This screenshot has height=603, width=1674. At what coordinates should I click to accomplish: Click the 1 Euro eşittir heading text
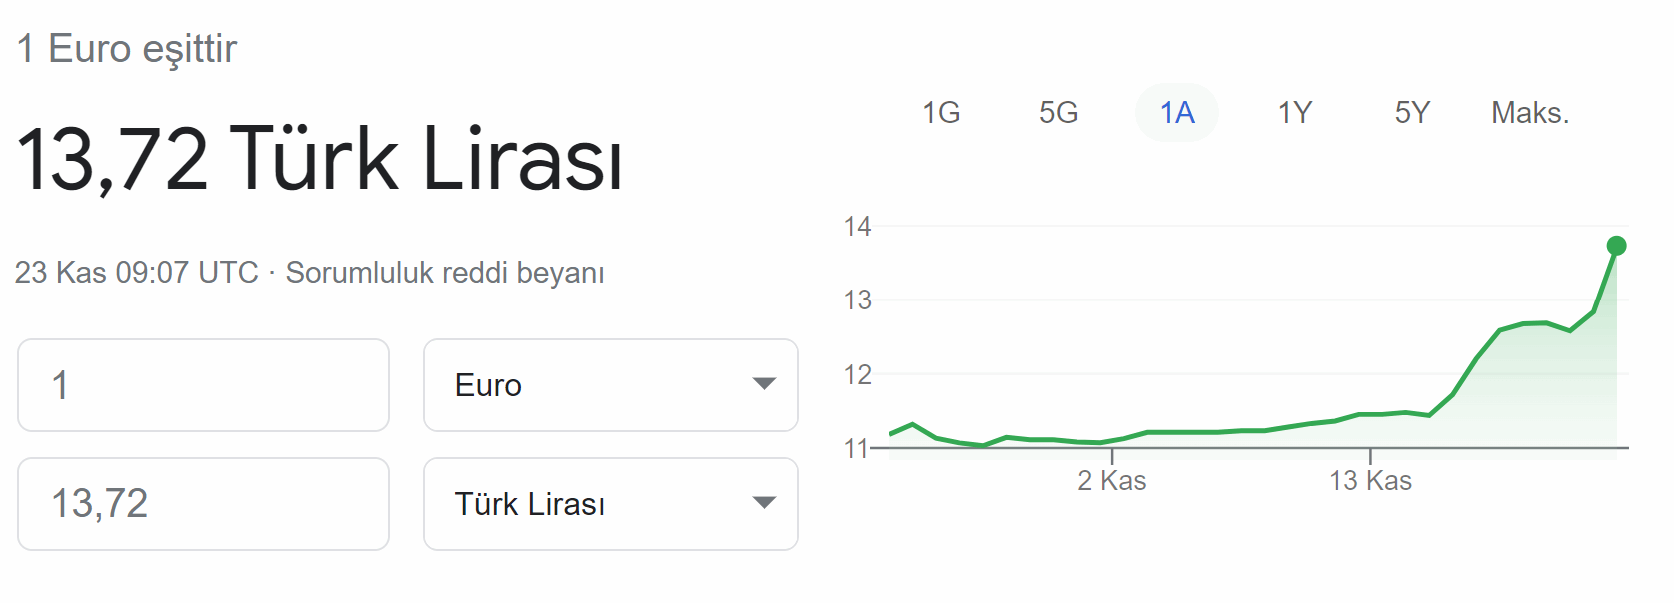[x=127, y=49]
